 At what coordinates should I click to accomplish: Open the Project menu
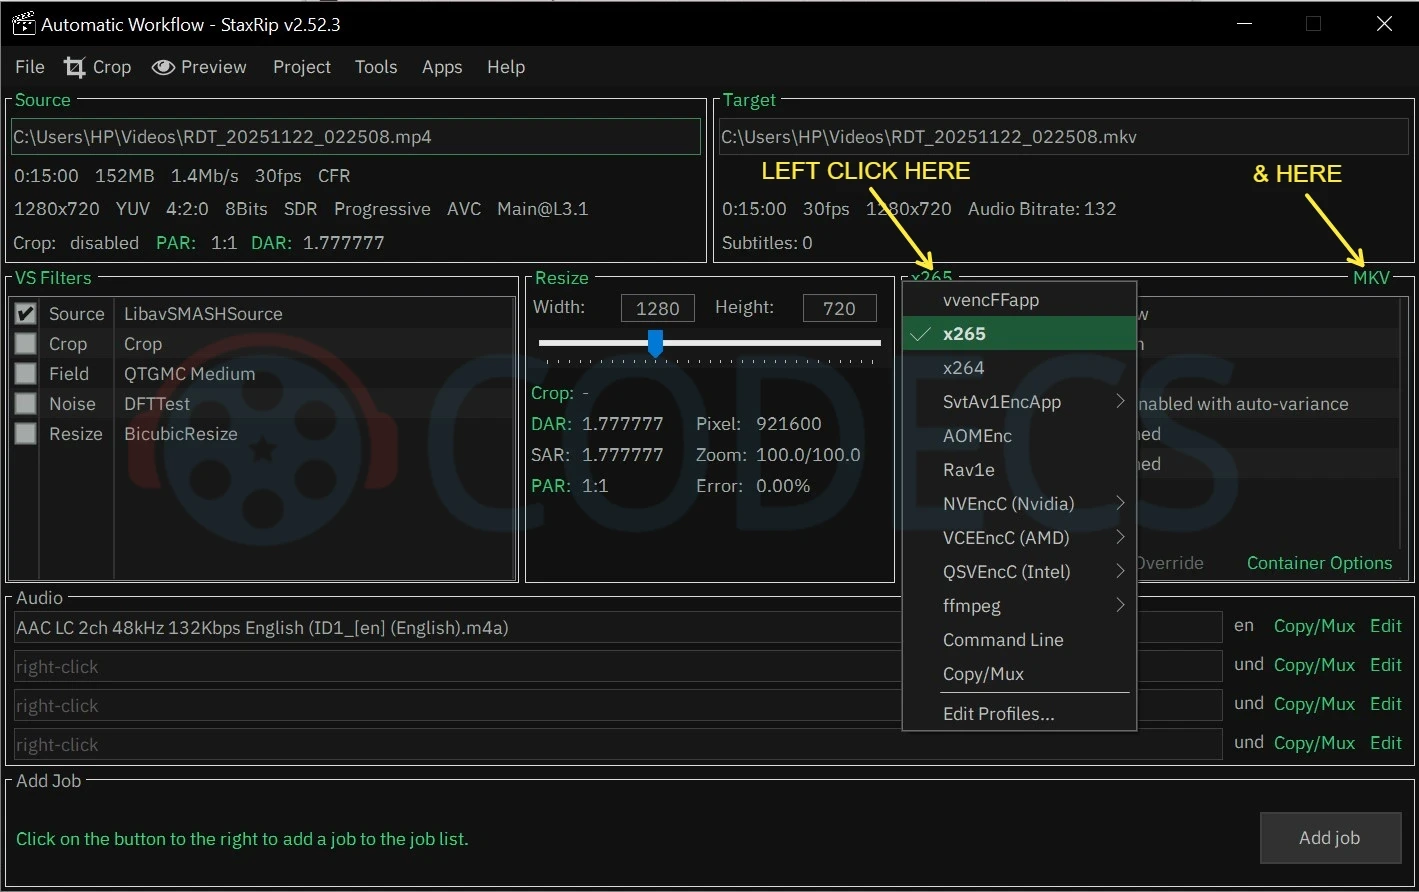click(302, 67)
